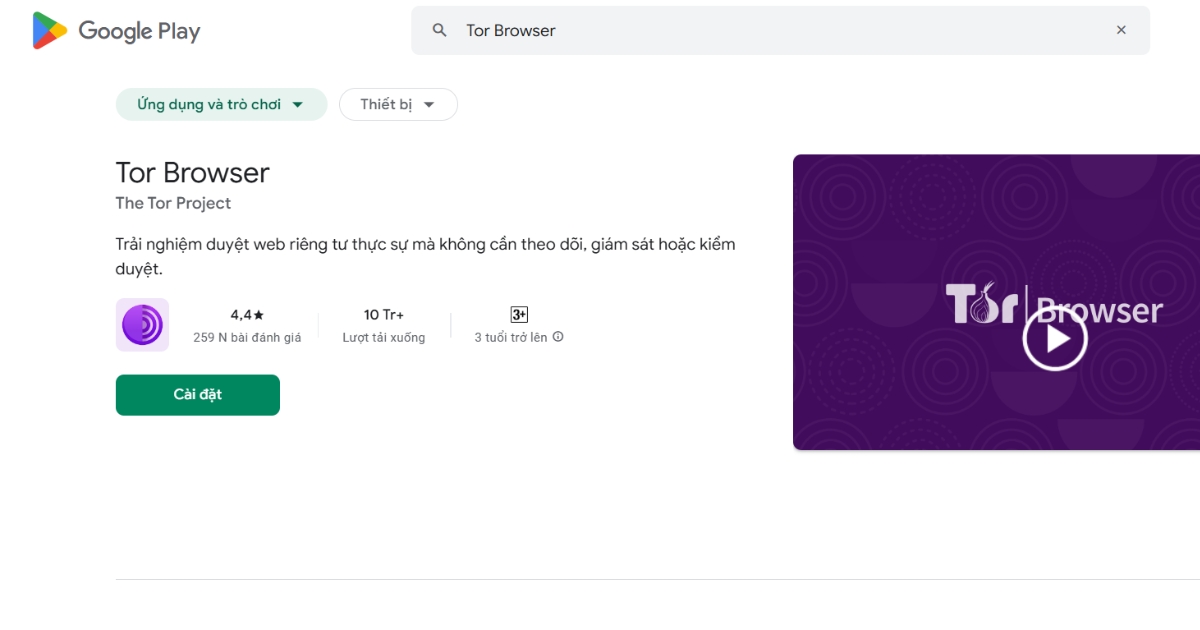Screen dimensions: 1200x630
Task: Select the 'Ứng dụng và trò chơi' filter chip label
Action: pos(209,105)
